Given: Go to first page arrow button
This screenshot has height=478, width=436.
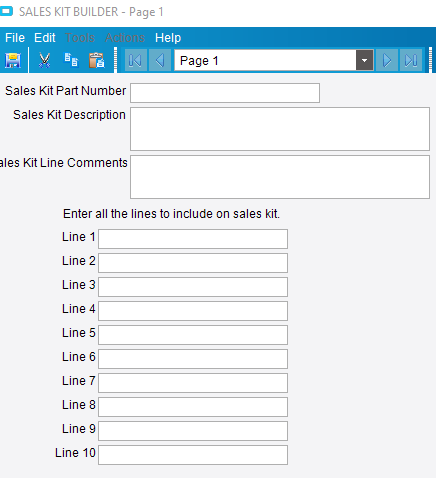Looking at the screenshot, I should click(136, 60).
